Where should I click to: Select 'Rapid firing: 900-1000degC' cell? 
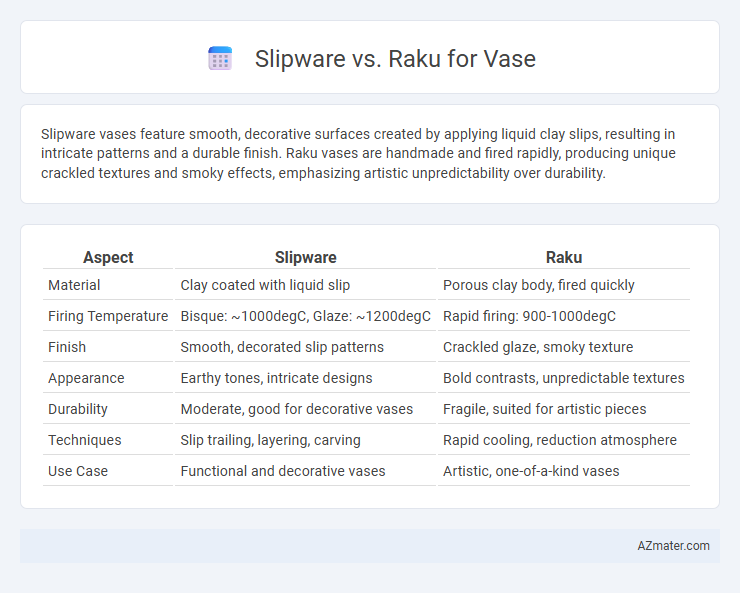click(530, 316)
